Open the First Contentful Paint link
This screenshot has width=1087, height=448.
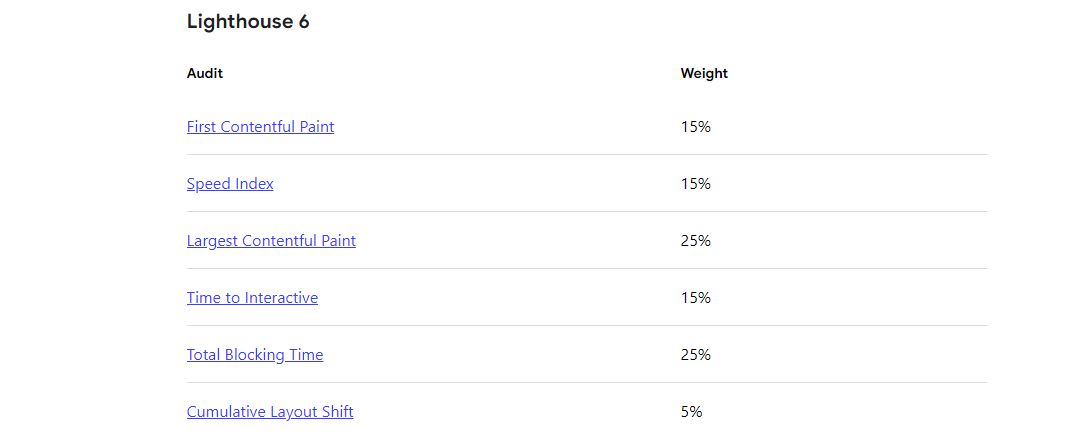[260, 127]
